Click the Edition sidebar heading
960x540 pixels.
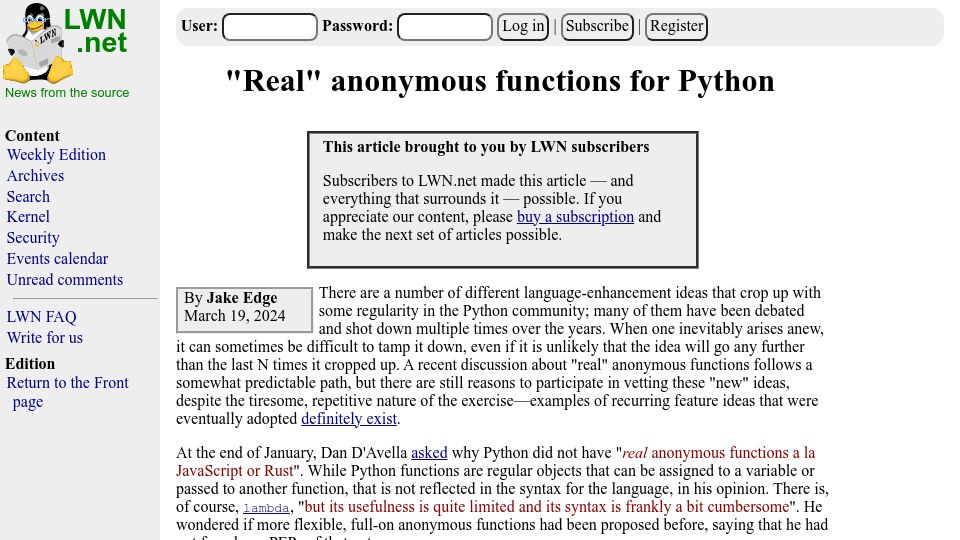tap(30, 364)
